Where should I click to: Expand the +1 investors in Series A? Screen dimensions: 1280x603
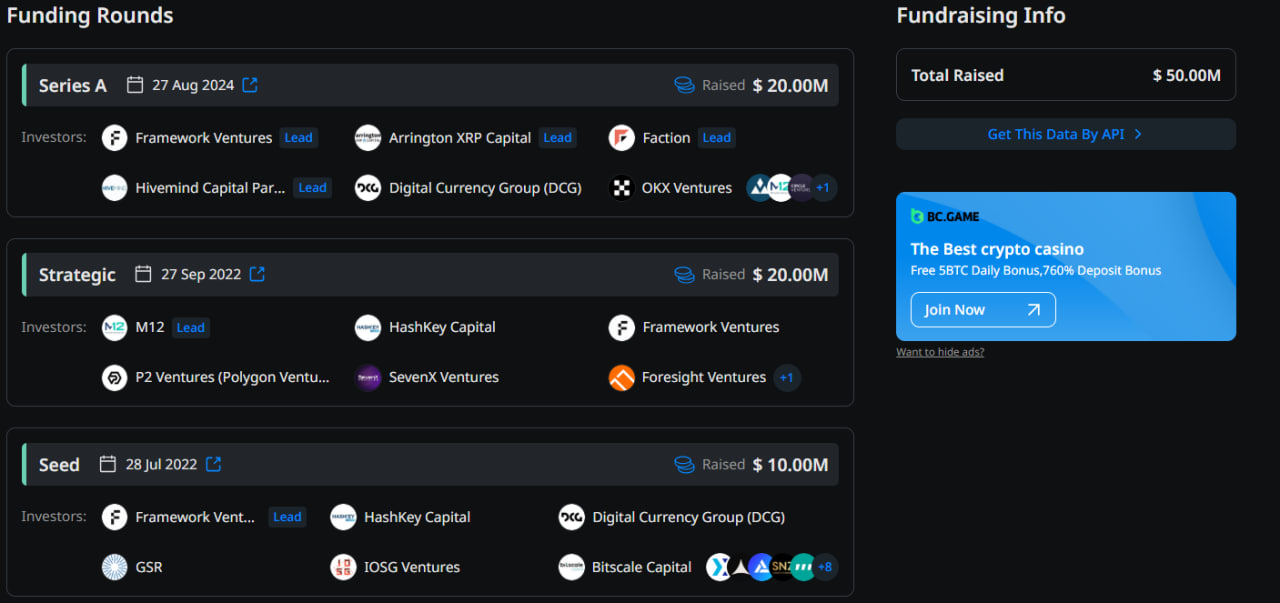[823, 188]
